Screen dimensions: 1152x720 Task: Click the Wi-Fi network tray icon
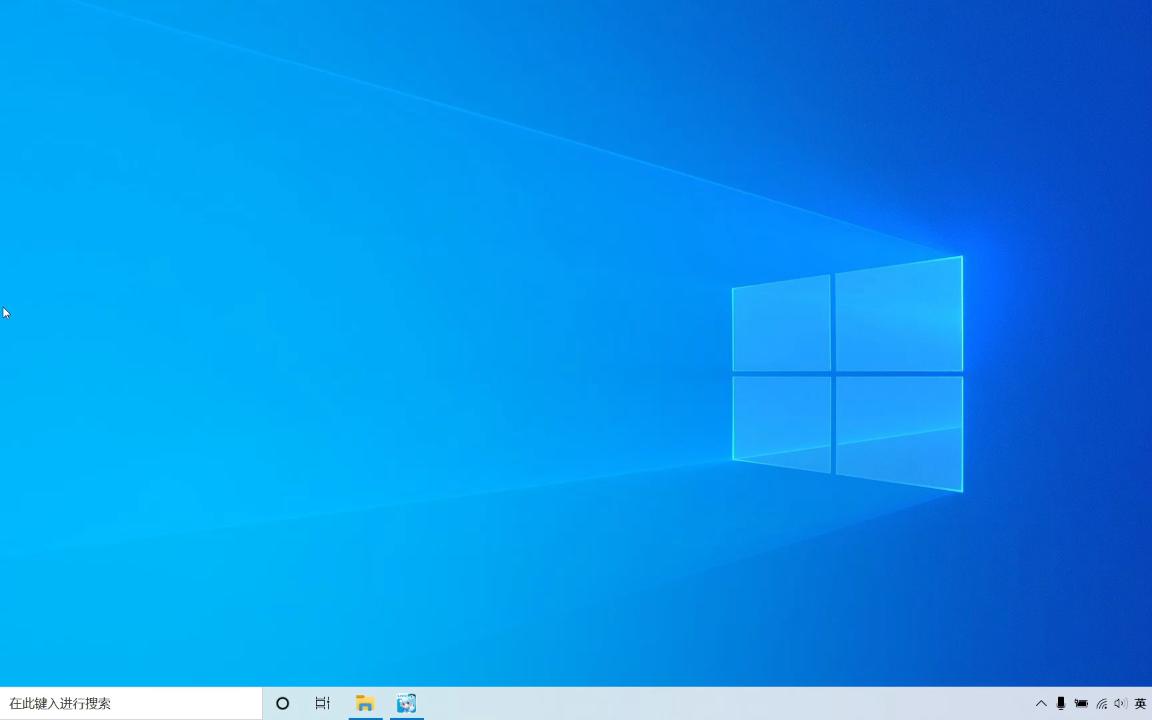coord(1101,703)
